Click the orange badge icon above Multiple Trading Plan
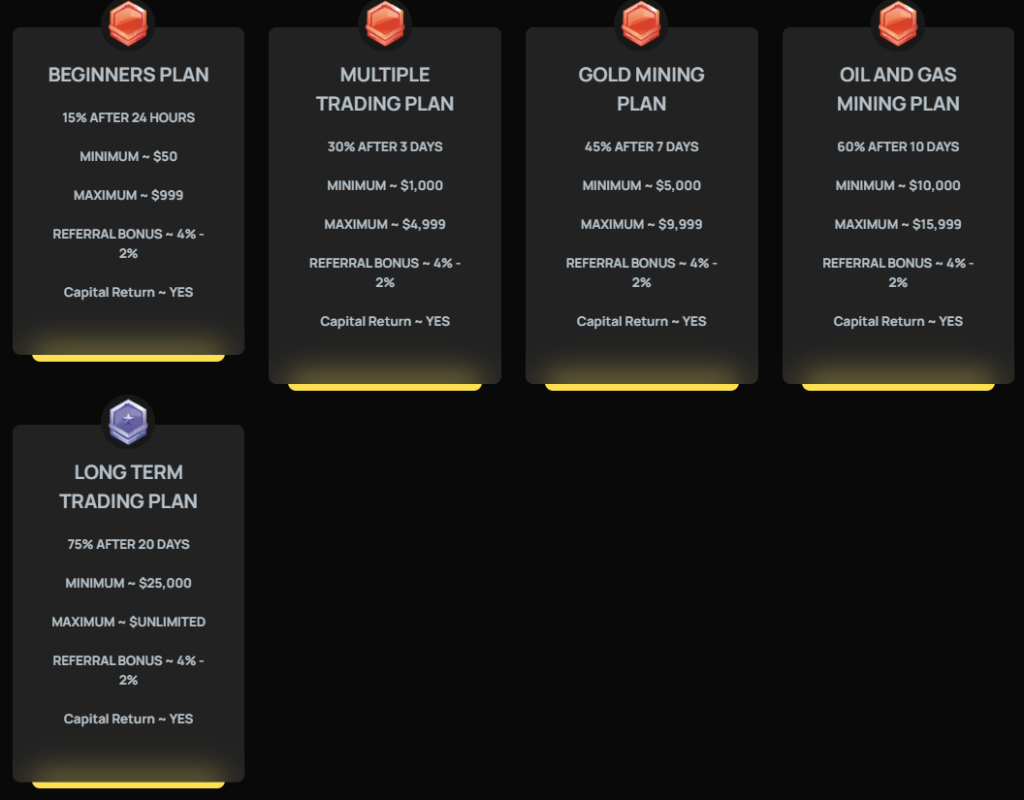Image resolution: width=1024 pixels, height=800 pixels. [x=385, y=23]
